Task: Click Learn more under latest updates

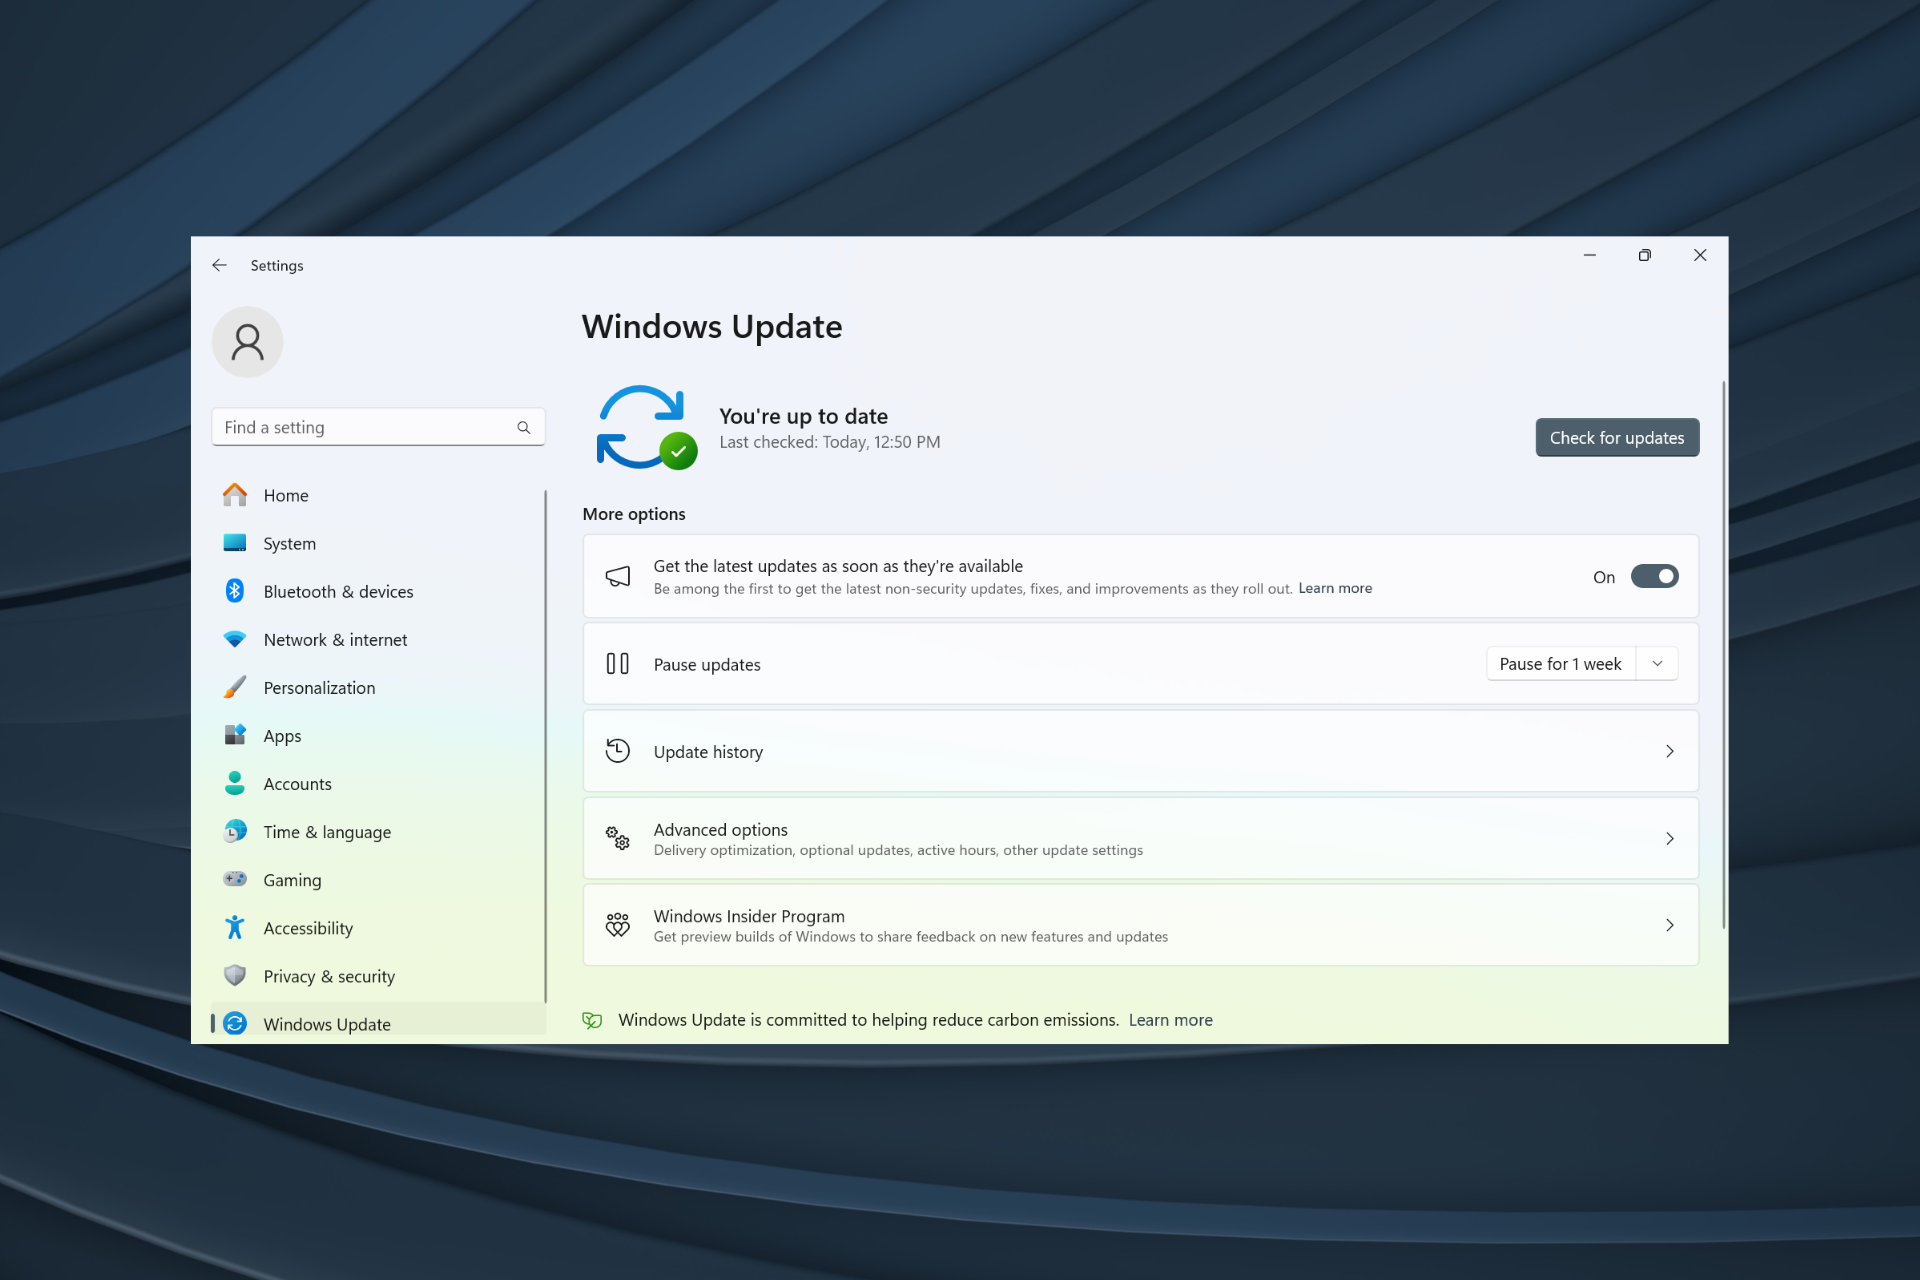Action: pos(1335,588)
